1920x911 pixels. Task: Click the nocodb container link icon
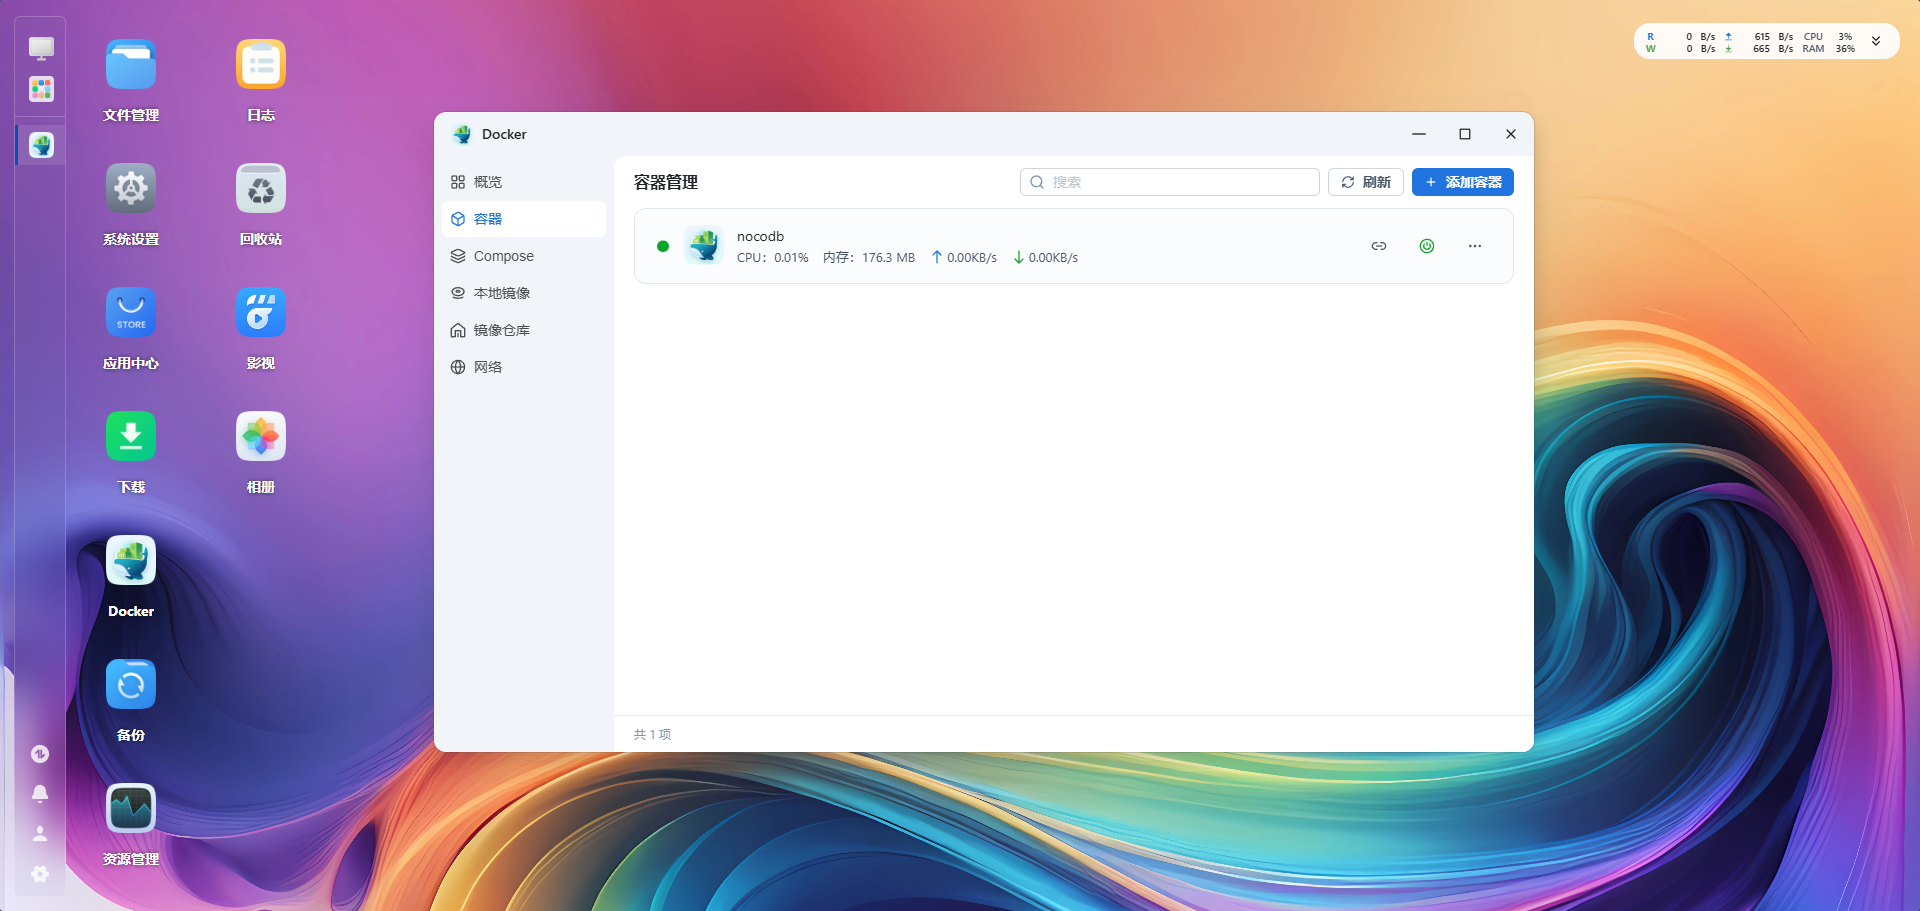click(1378, 246)
